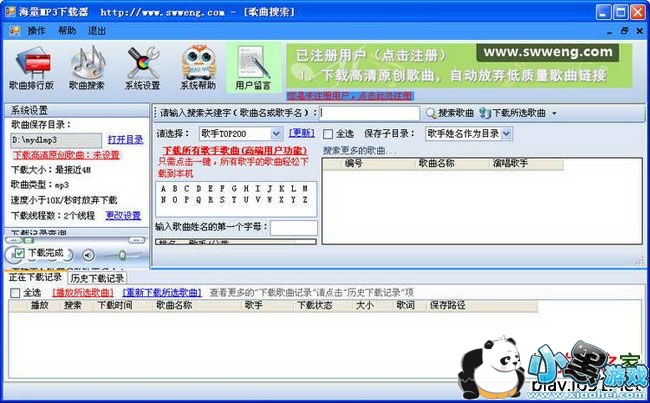Open the 系统设置 system settings icon

click(142, 68)
